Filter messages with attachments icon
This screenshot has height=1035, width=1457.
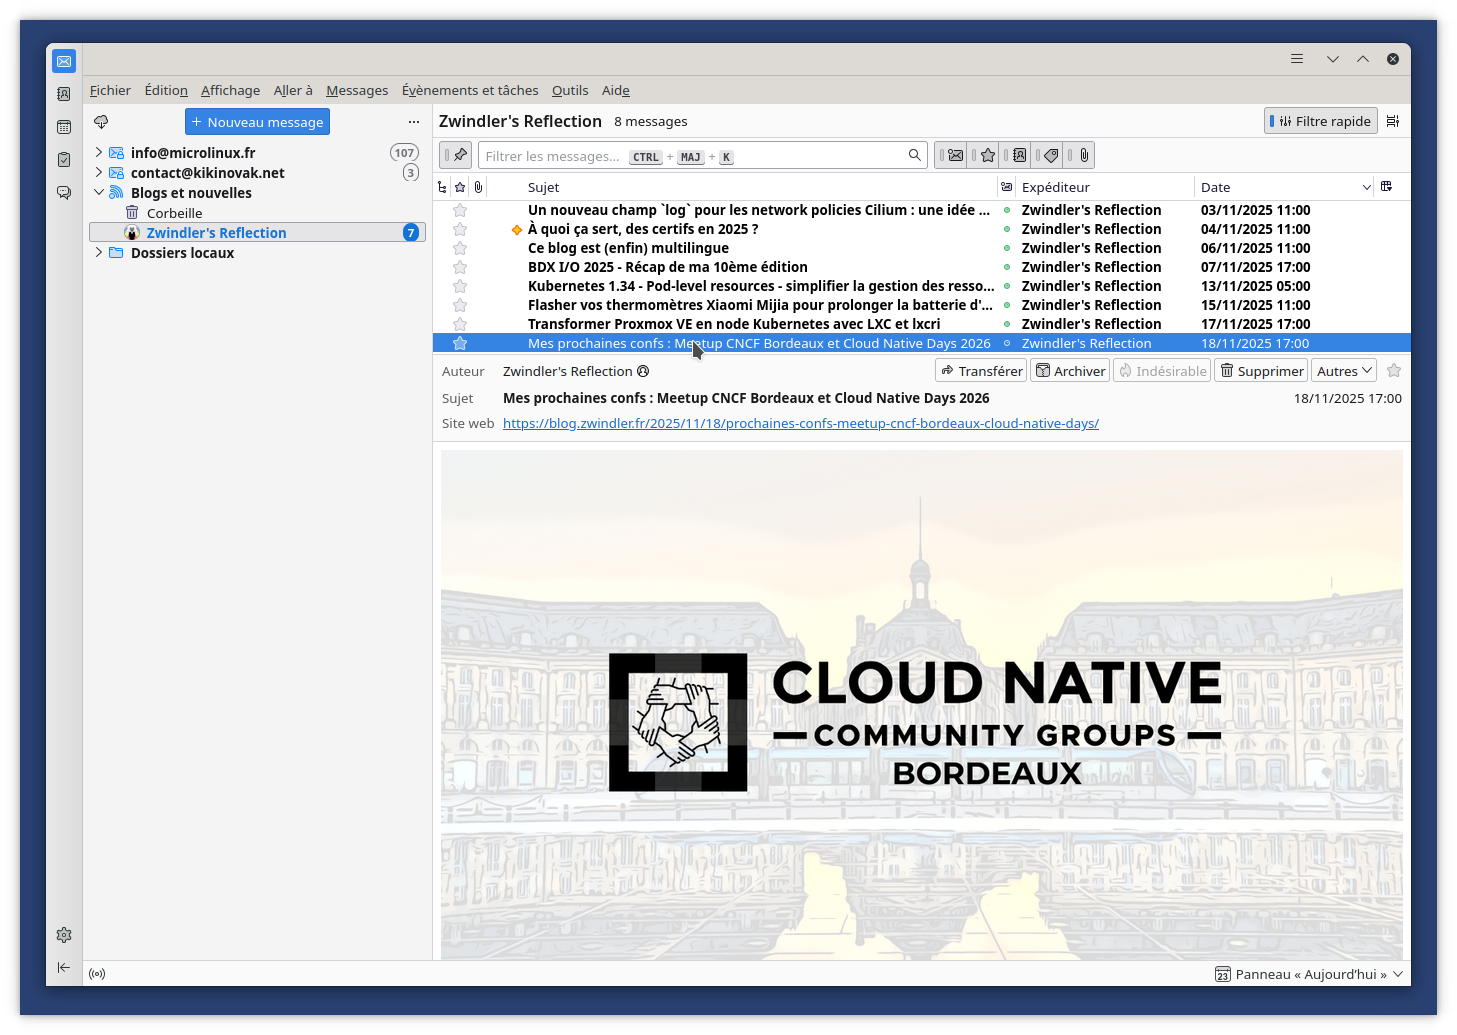pos(1083,155)
